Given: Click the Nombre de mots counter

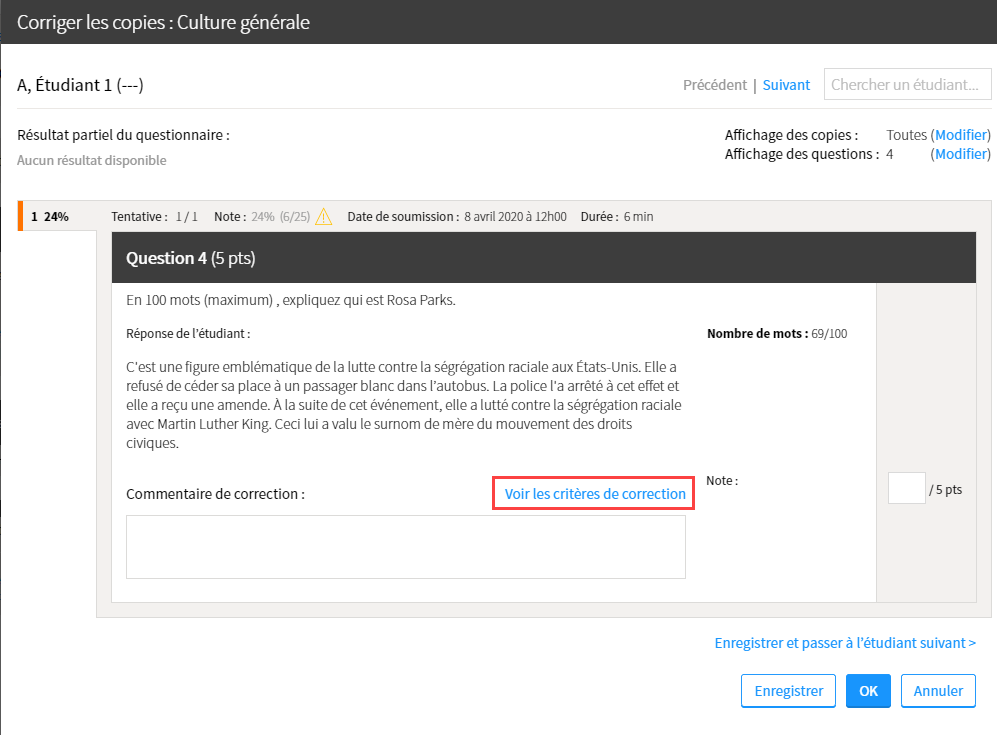Looking at the screenshot, I should pyautogui.click(x=777, y=333).
